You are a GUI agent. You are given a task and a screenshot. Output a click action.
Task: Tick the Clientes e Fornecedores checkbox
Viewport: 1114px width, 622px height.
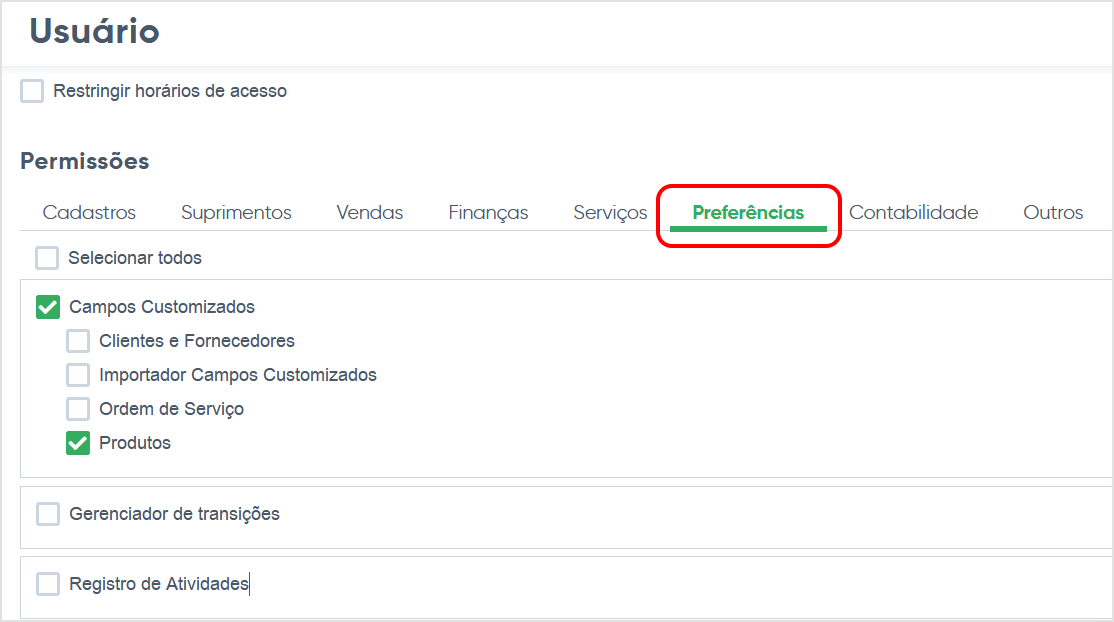[x=77, y=341]
